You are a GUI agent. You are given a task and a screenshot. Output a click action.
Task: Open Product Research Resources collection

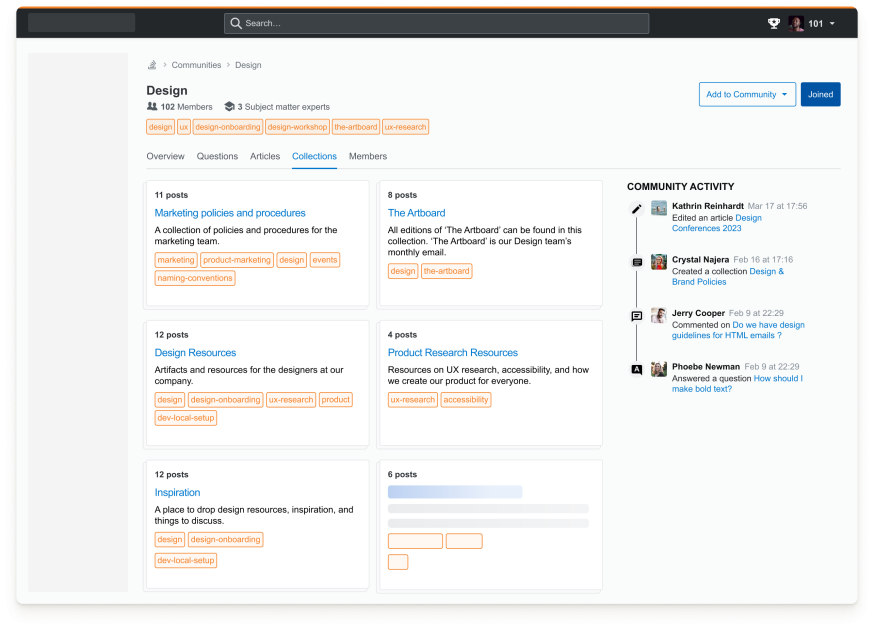coord(453,353)
